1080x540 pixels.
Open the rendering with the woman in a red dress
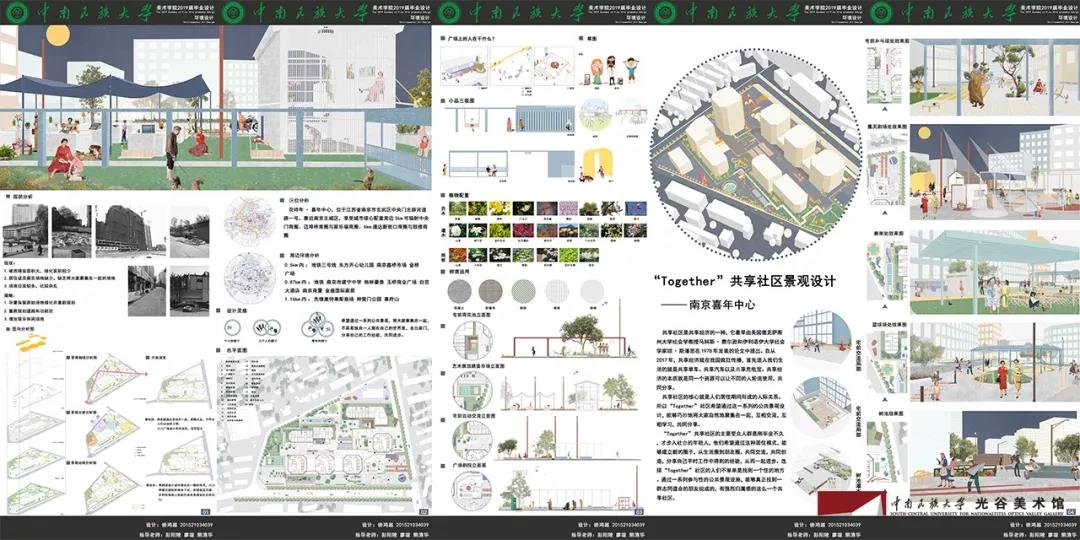click(993, 362)
